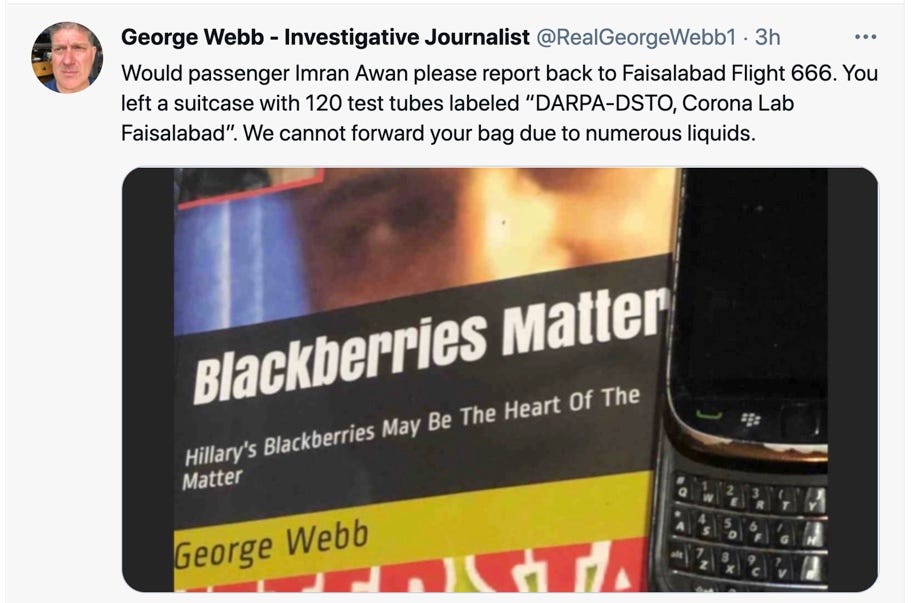The height and width of the screenshot is (603, 912).
Task: Click the George Webb author name on book cover
Action: tap(272, 544)
